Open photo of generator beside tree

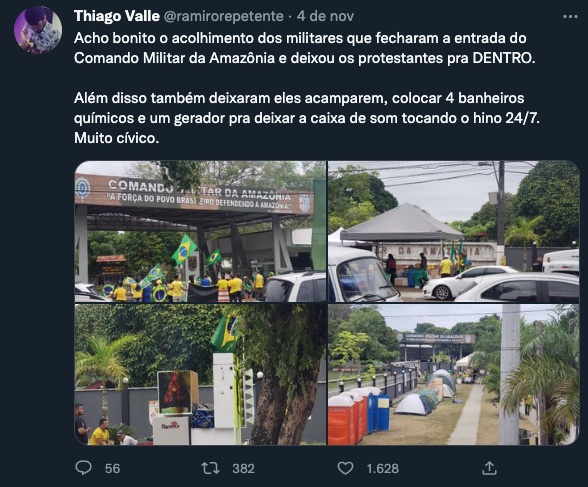[x=200, y=375]
